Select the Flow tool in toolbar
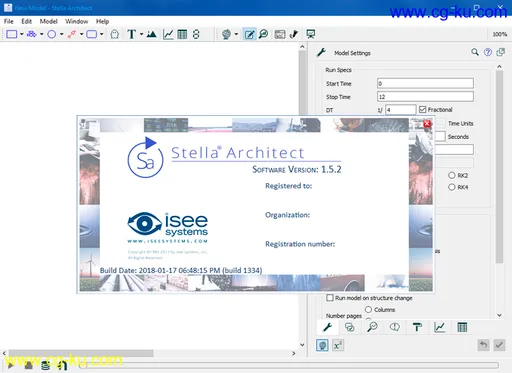Screen dimensions: 512x373 click(31, 34)
